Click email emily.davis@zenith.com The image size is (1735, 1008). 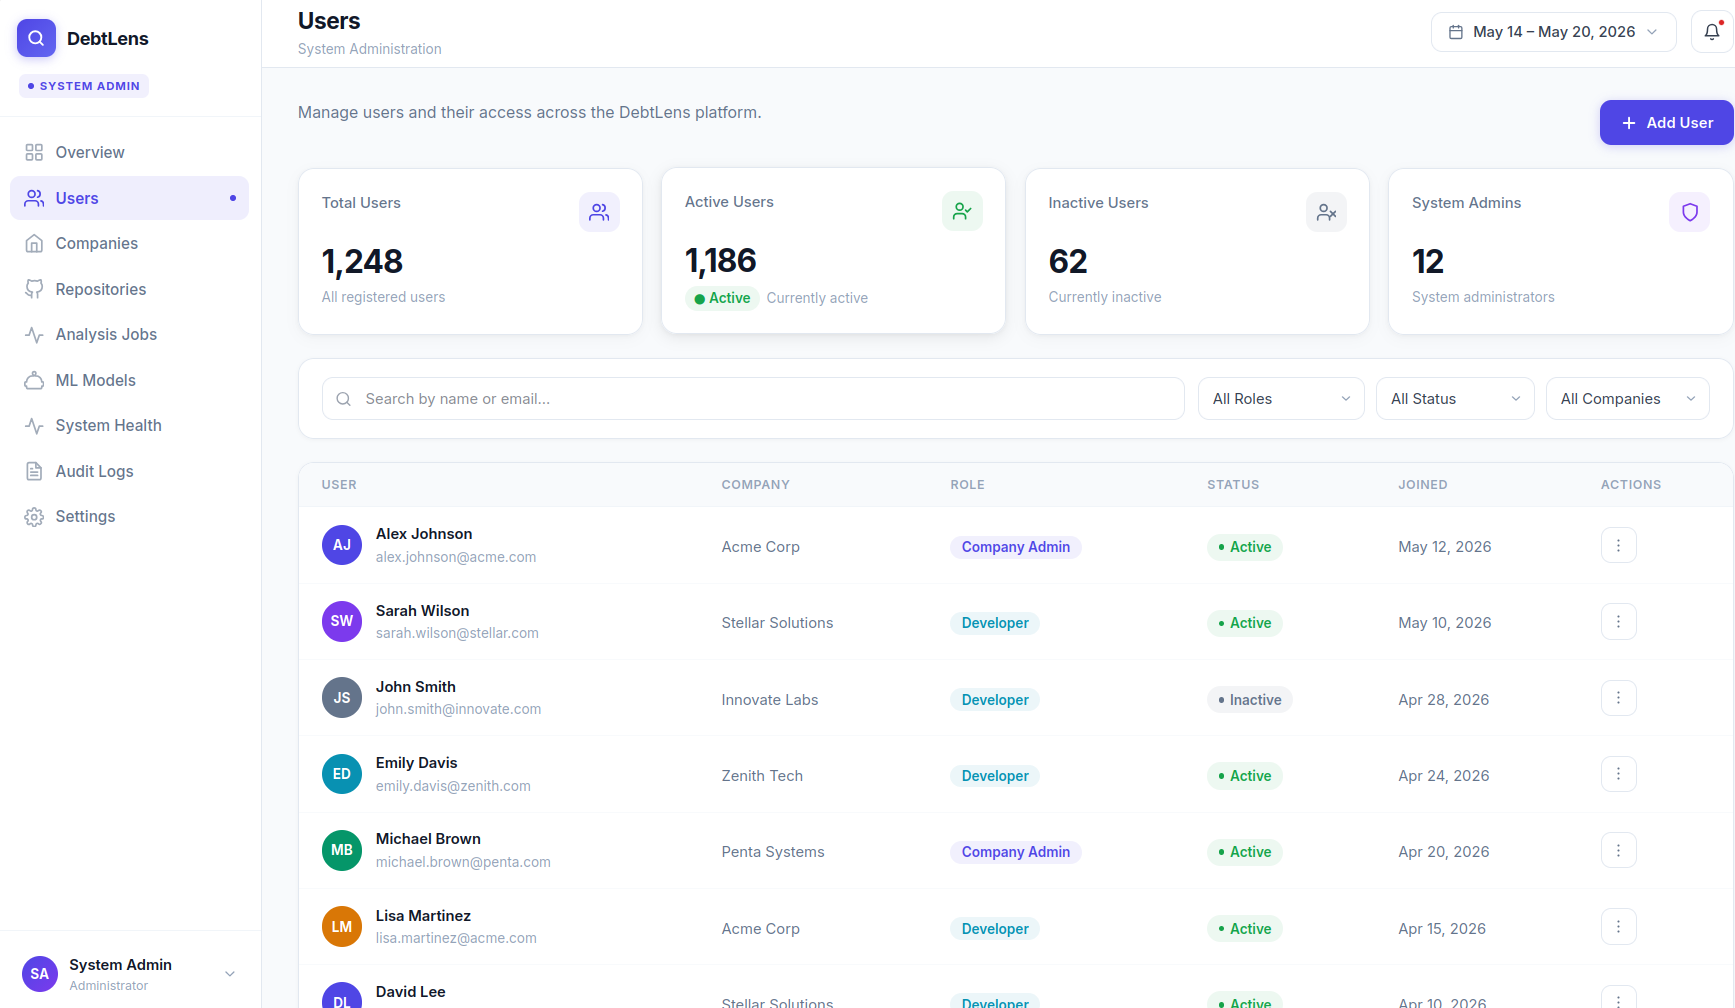point(453,786)
